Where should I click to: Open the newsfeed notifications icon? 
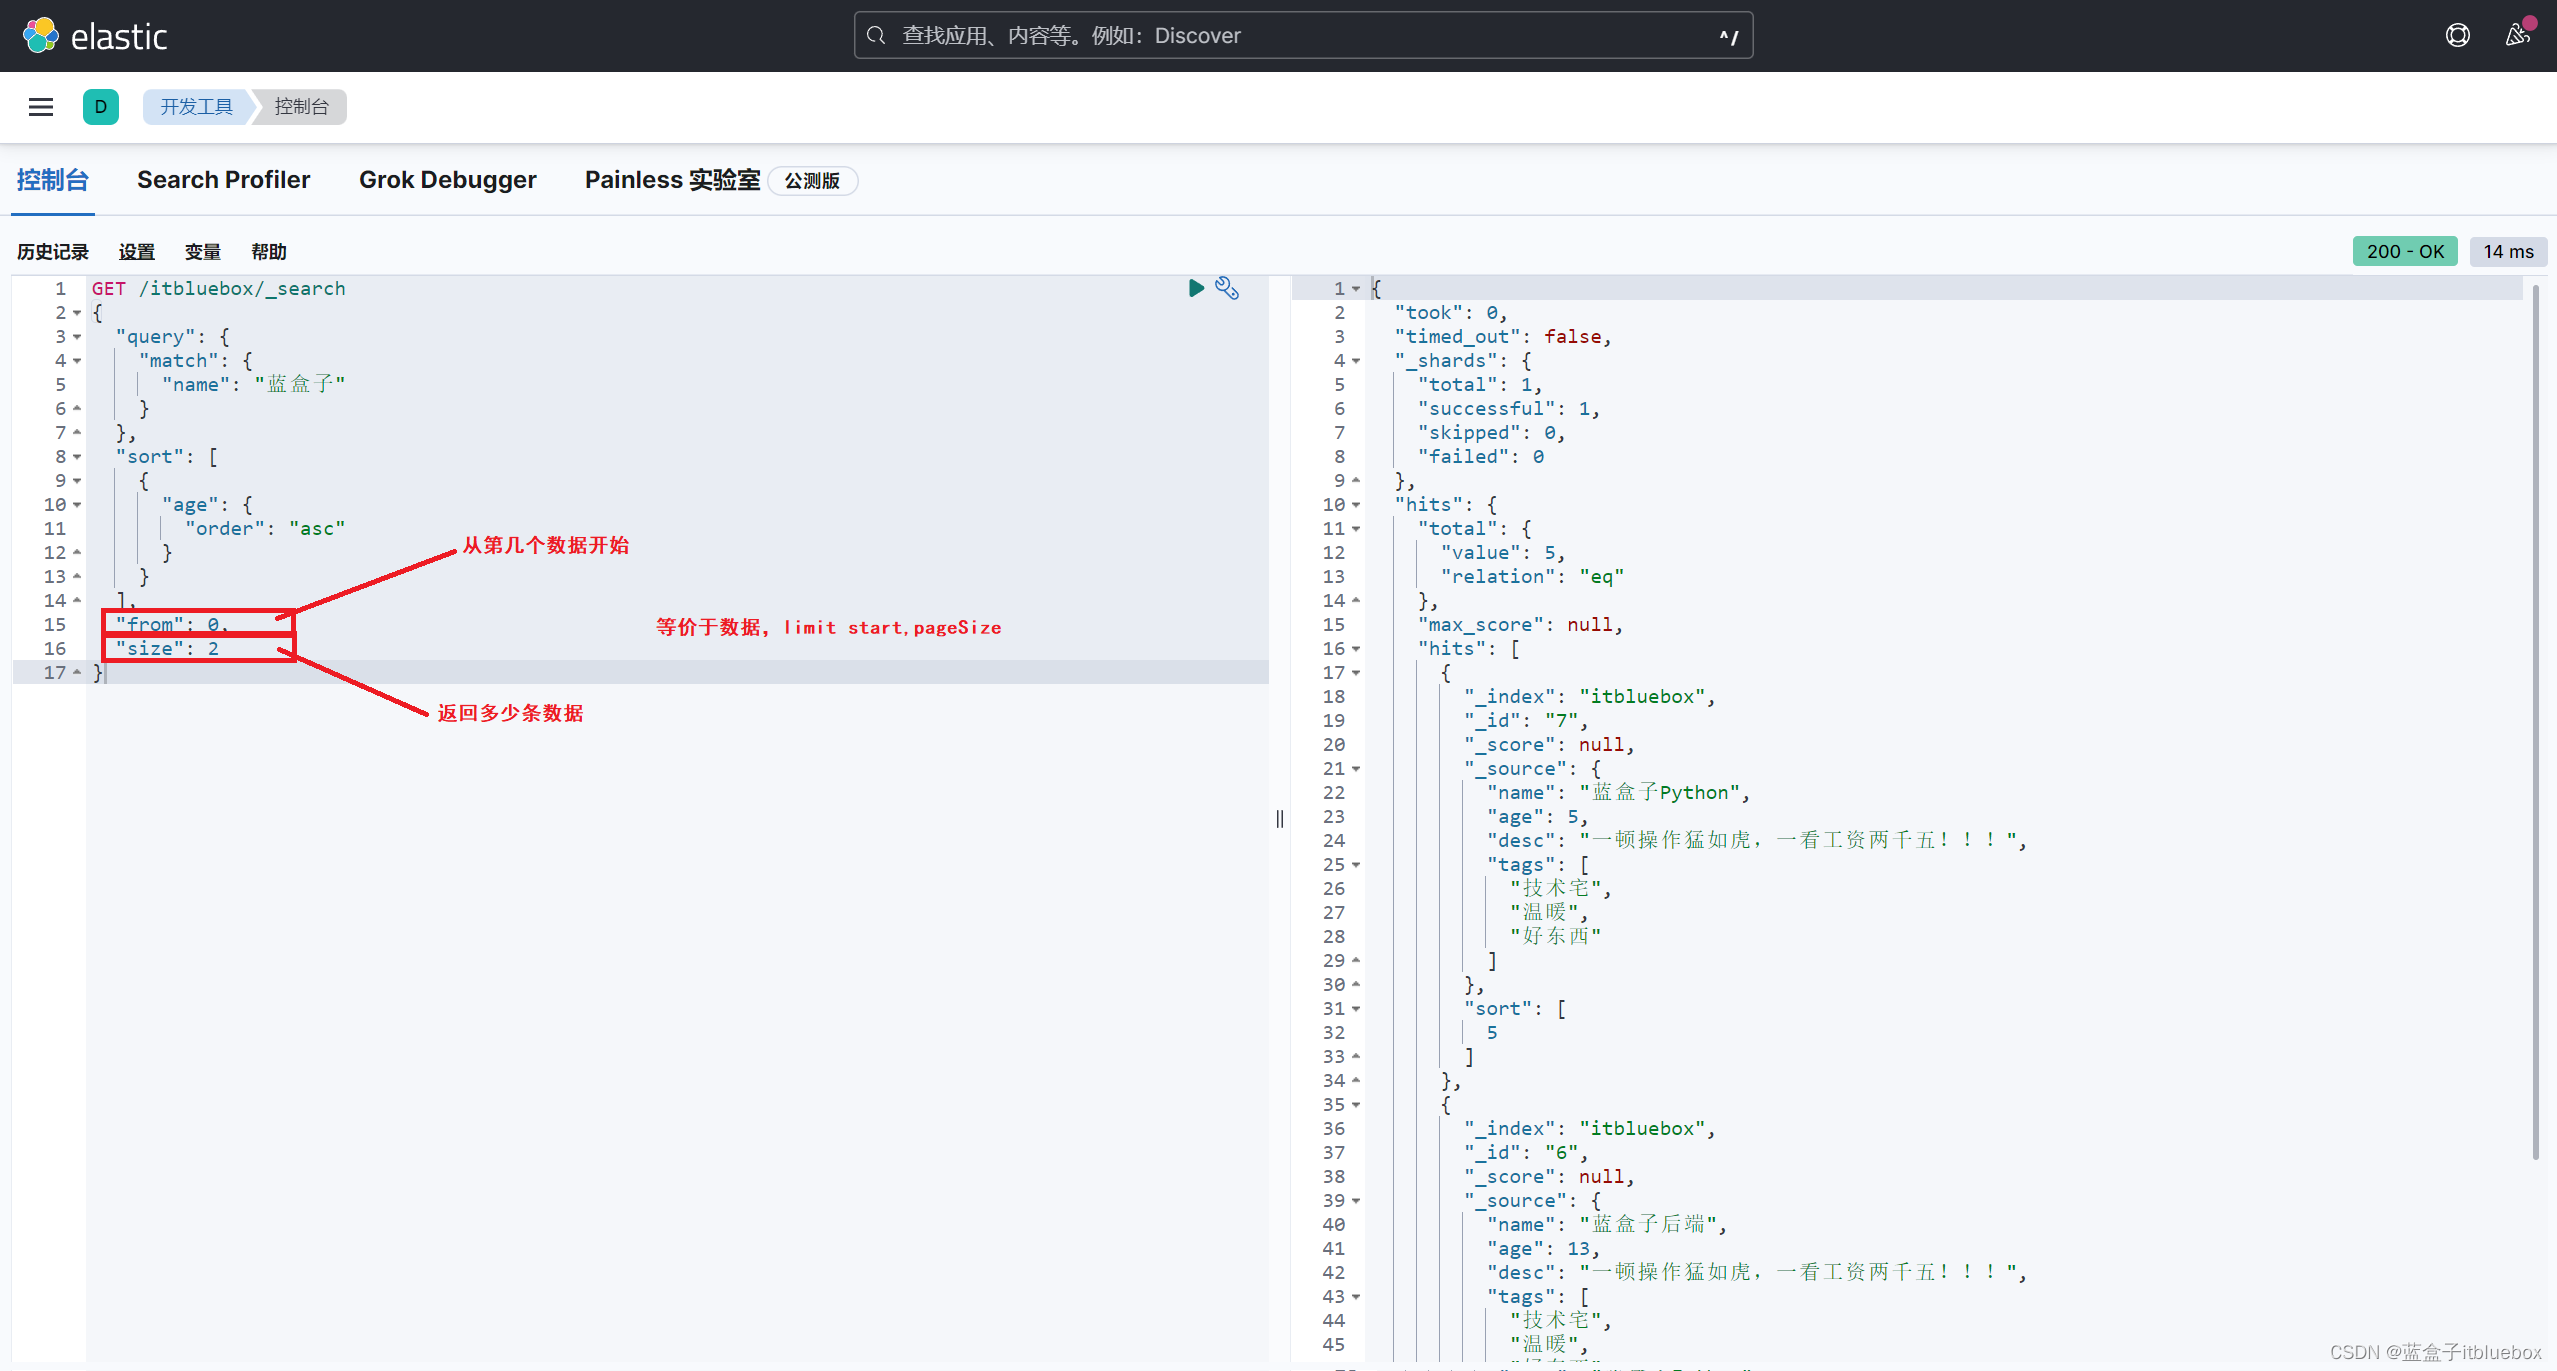[2517, 36]
